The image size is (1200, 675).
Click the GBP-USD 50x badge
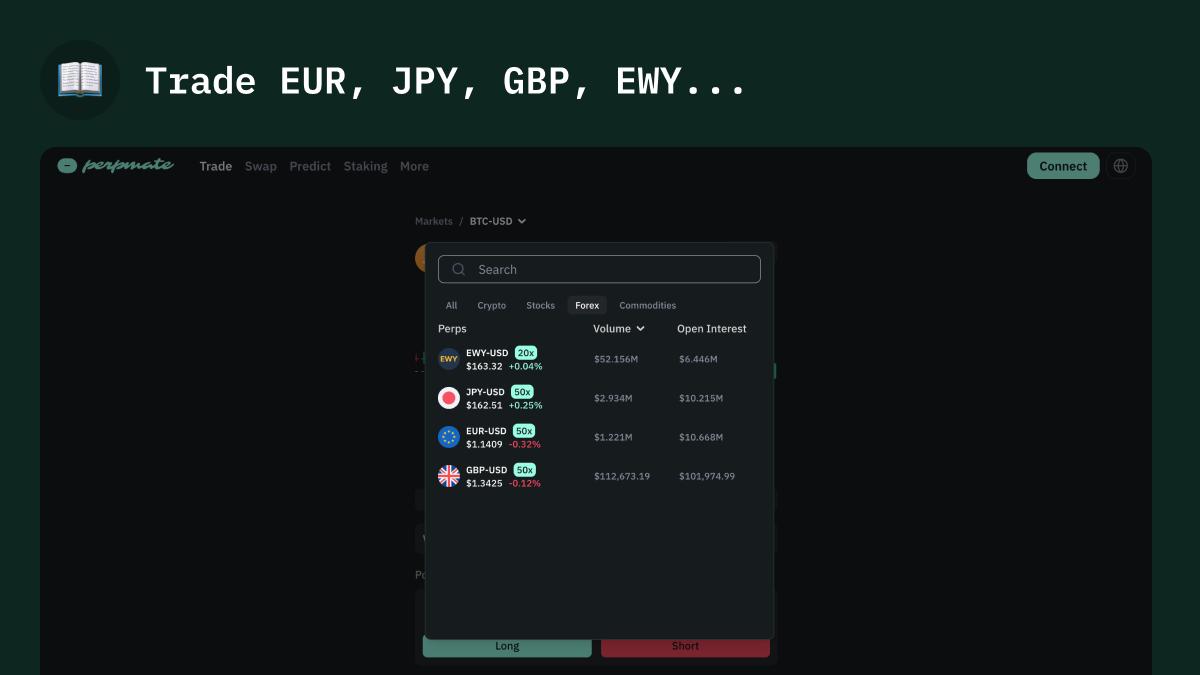tap(525, 469)
